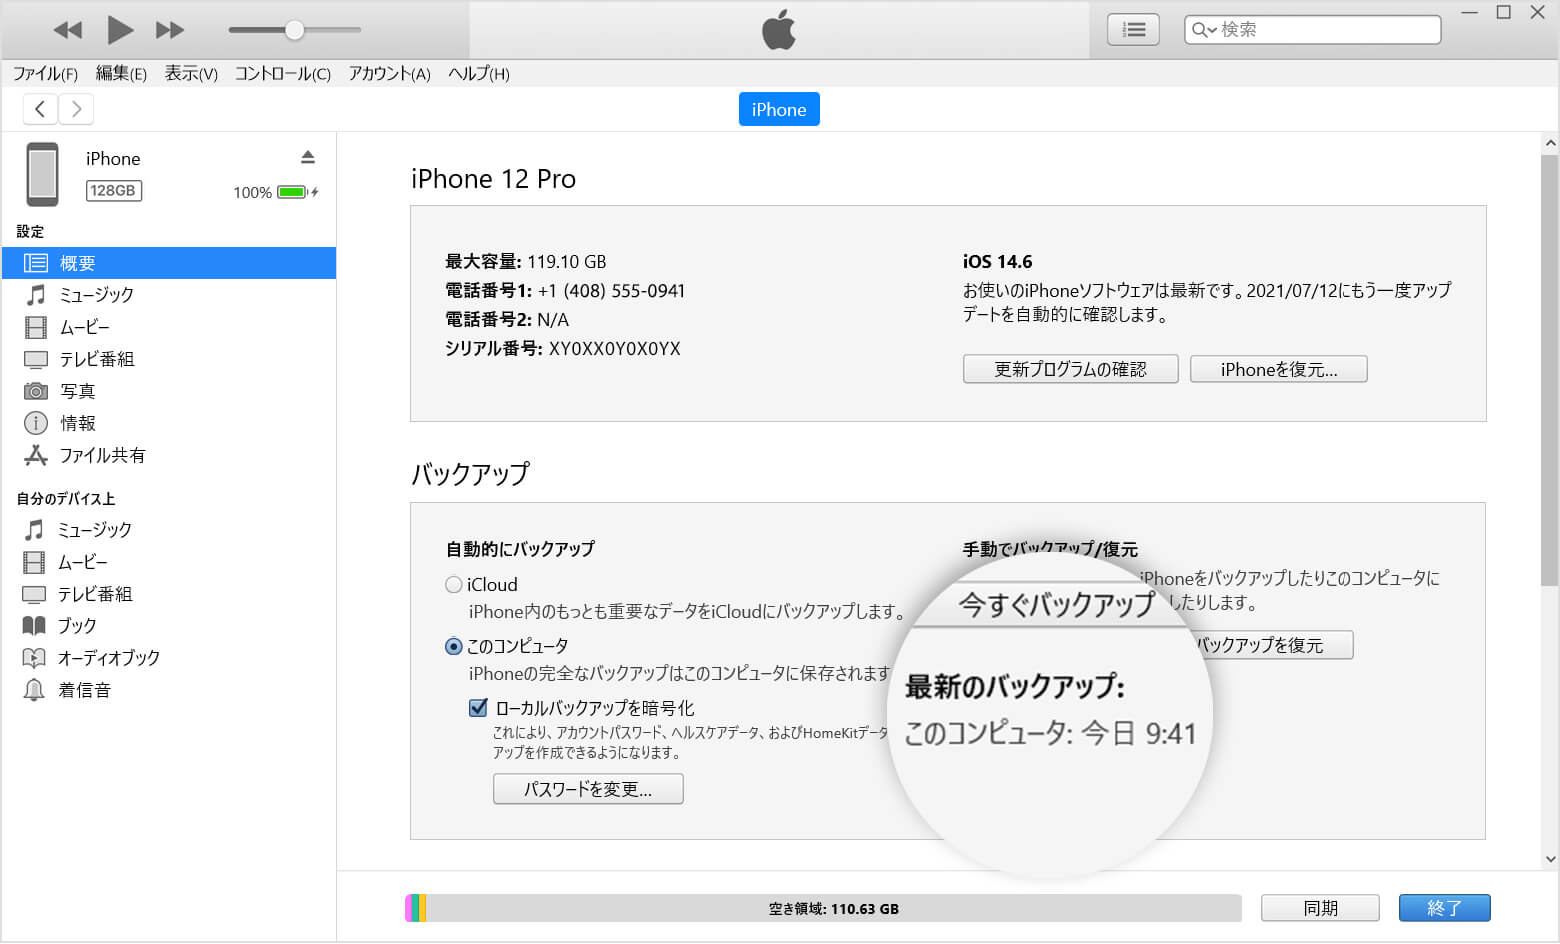The height and width of the screenshot is (944, 1560).
Task: Open ファイル共有 apps icon in sidebar
Action: point(36,455)
